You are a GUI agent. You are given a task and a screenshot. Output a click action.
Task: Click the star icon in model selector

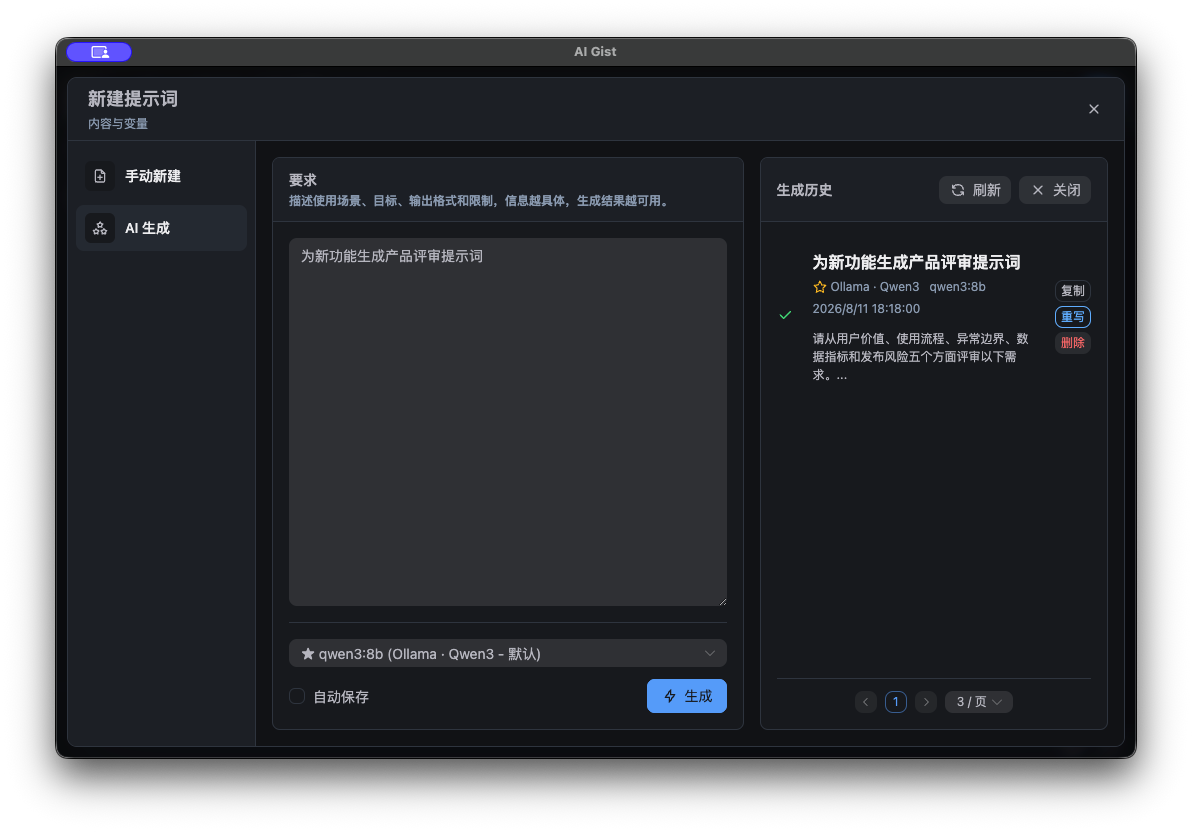click(x=308, y=653)
